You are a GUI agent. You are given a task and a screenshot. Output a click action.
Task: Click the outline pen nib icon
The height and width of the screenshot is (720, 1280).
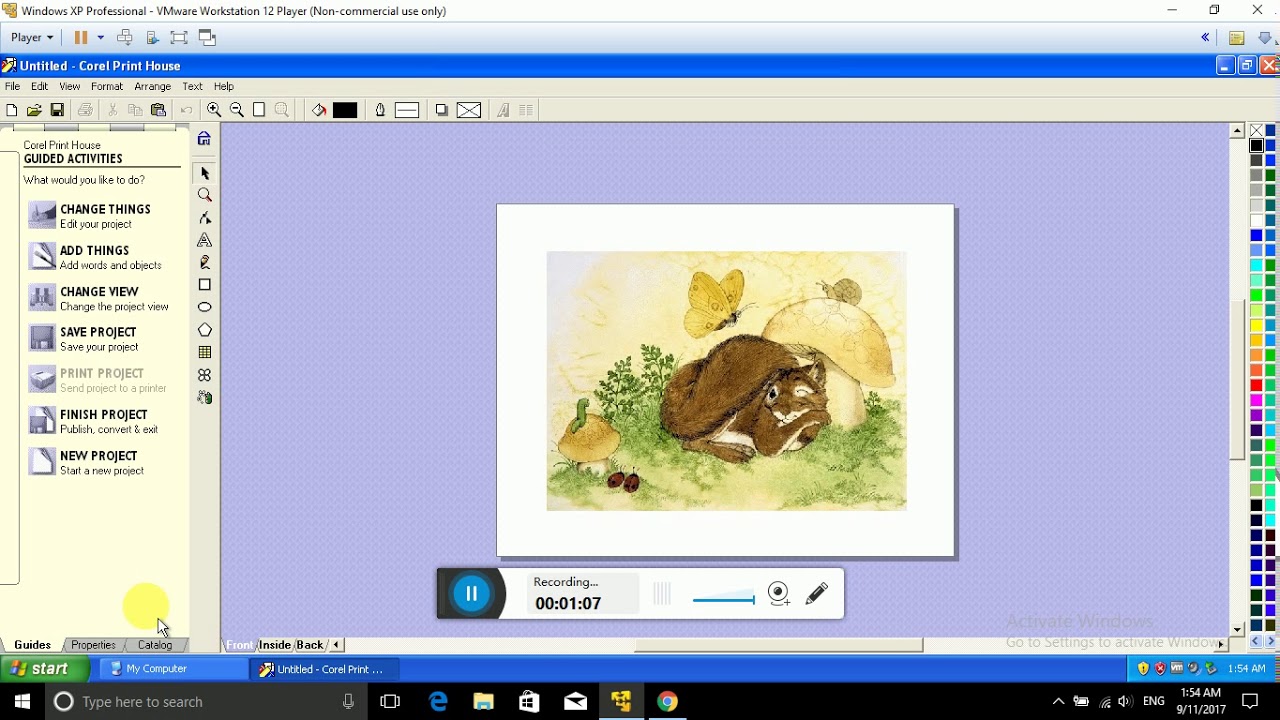tap(380, 110)
